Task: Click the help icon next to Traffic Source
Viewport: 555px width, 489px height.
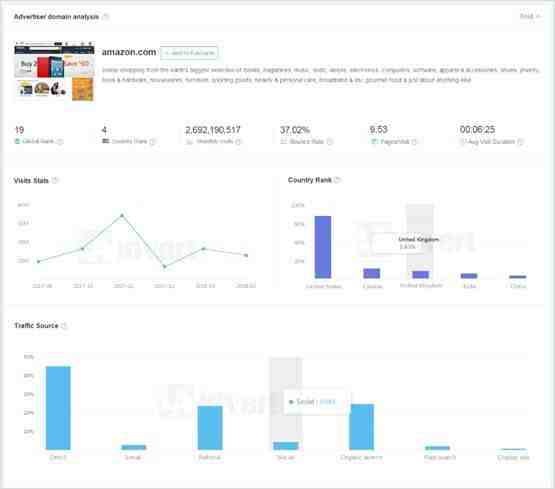Action: click(x=64, y=326)
